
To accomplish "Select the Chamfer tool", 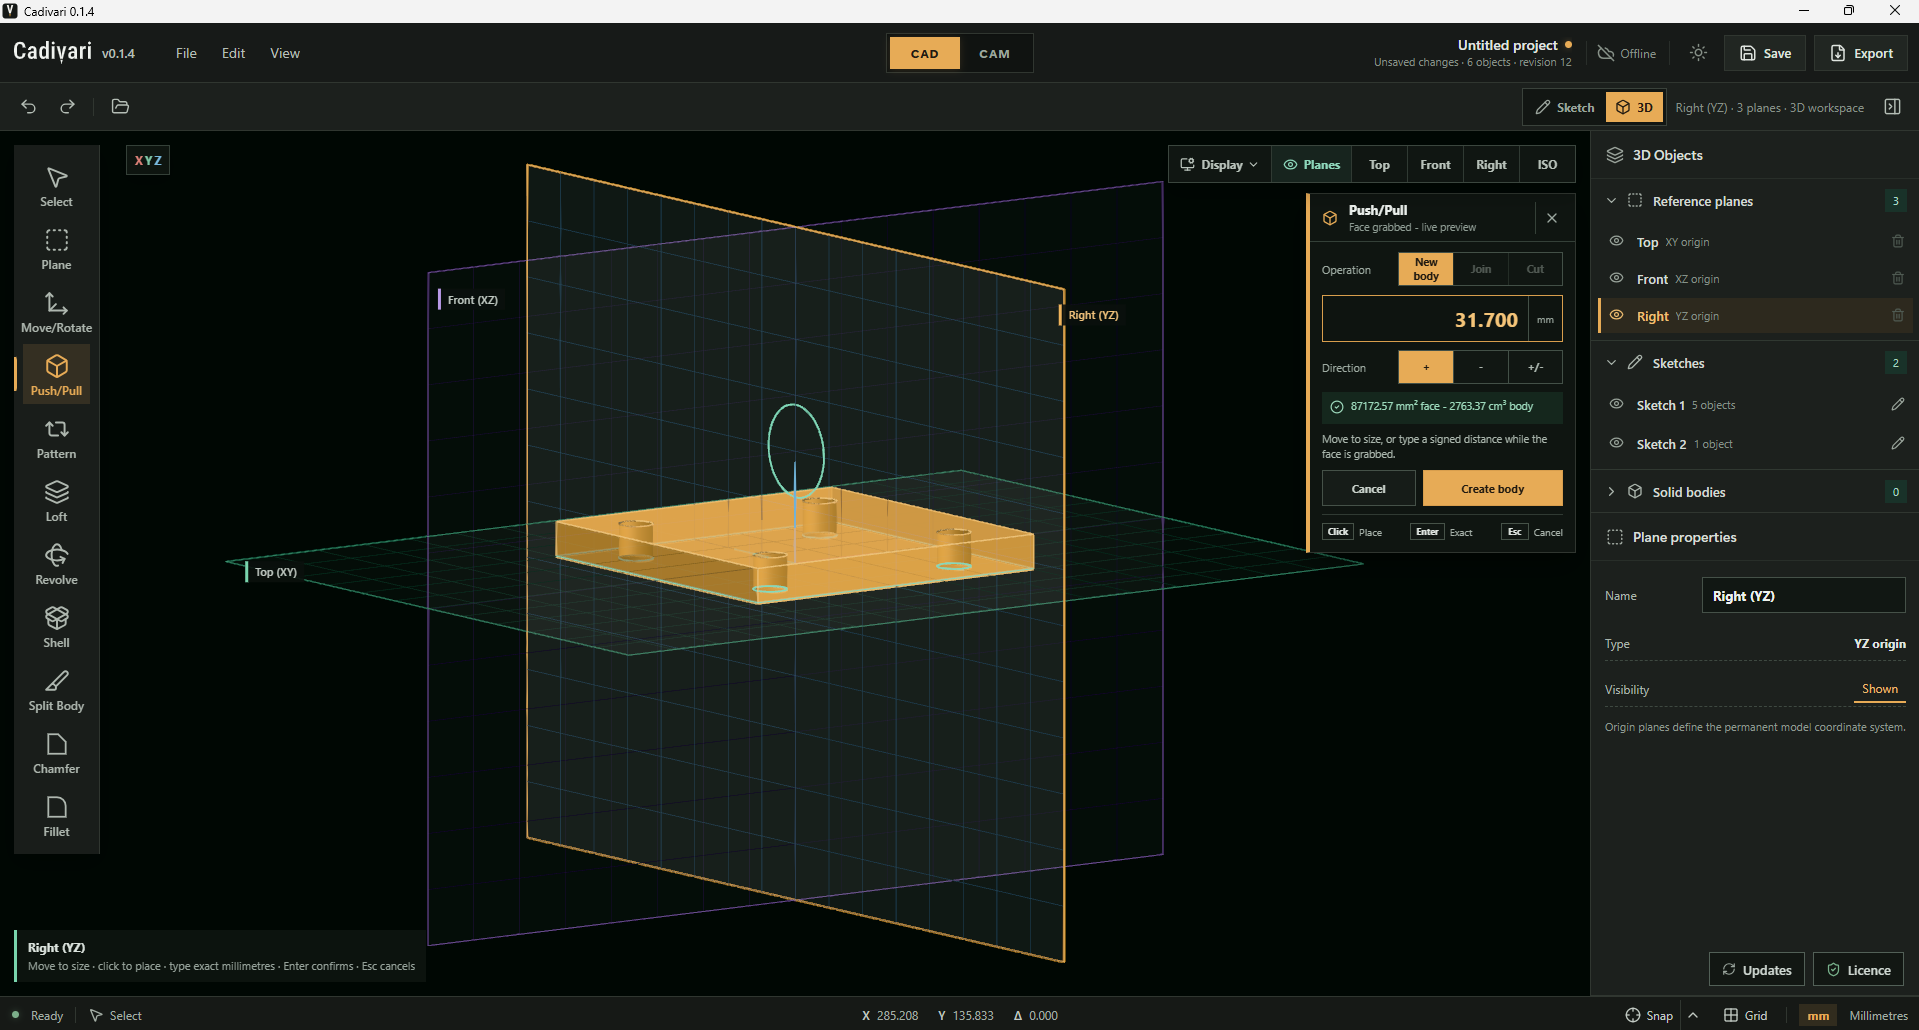I will [57, 754].
